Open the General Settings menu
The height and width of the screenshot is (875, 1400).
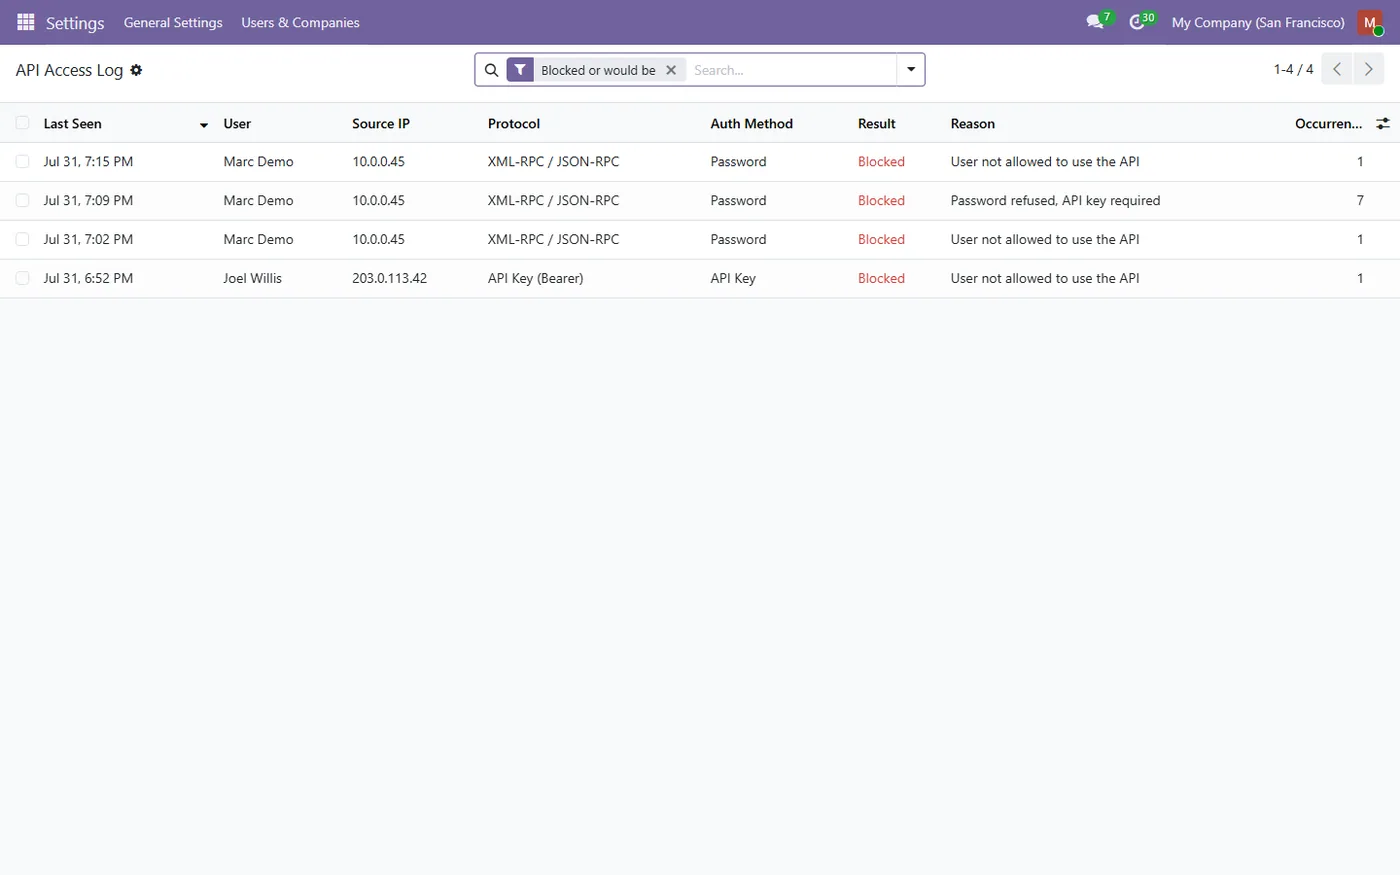(173, 22)
